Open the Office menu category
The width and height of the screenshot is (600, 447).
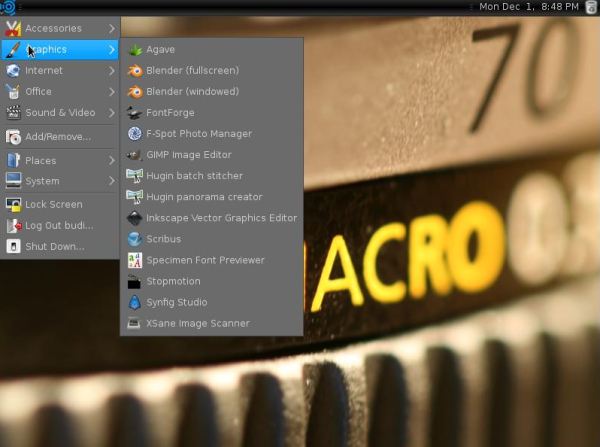[x=60, y=92]
